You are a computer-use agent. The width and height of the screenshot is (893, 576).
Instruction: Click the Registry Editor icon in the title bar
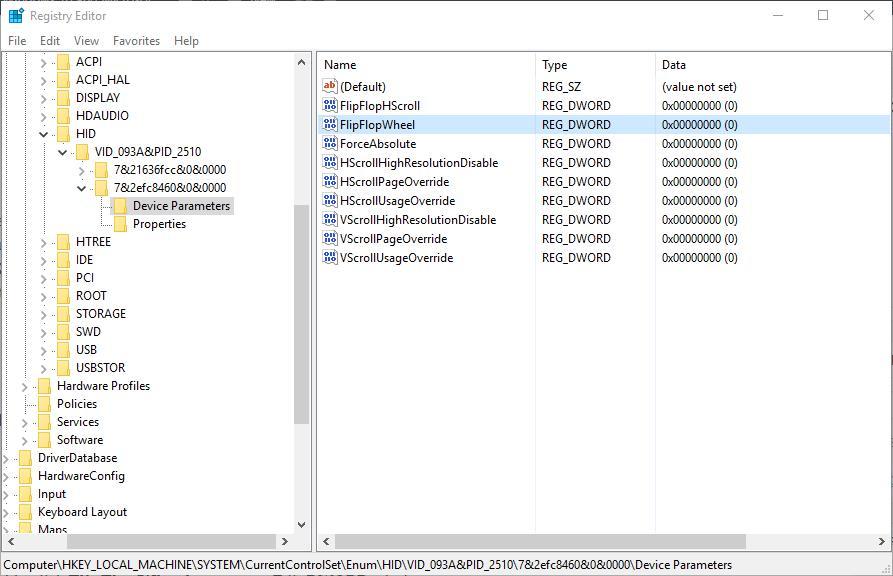14,15
